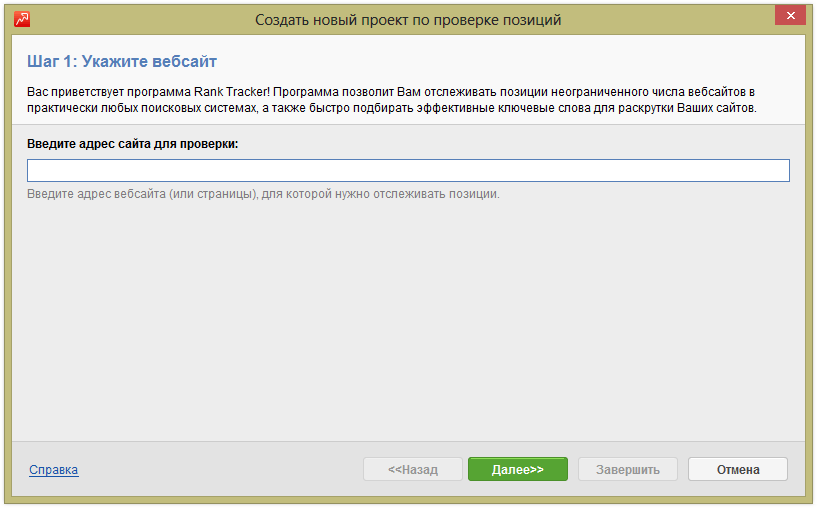Proceed with the green Далее>> button
818x508 pixels.
point(518,469)
